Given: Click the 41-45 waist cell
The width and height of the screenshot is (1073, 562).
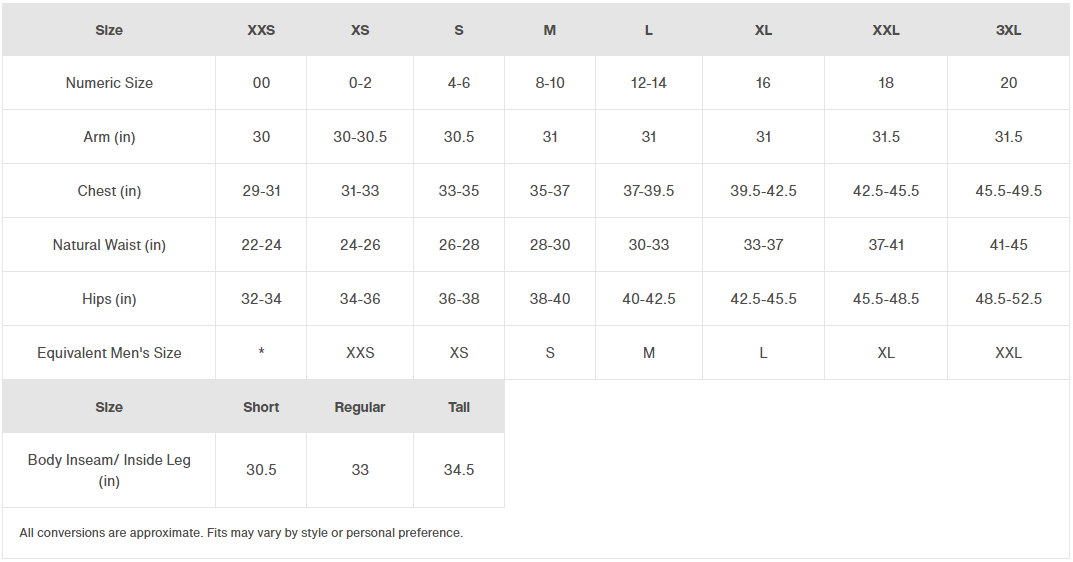Looking at the screenshot, I should click(1008, 245).
